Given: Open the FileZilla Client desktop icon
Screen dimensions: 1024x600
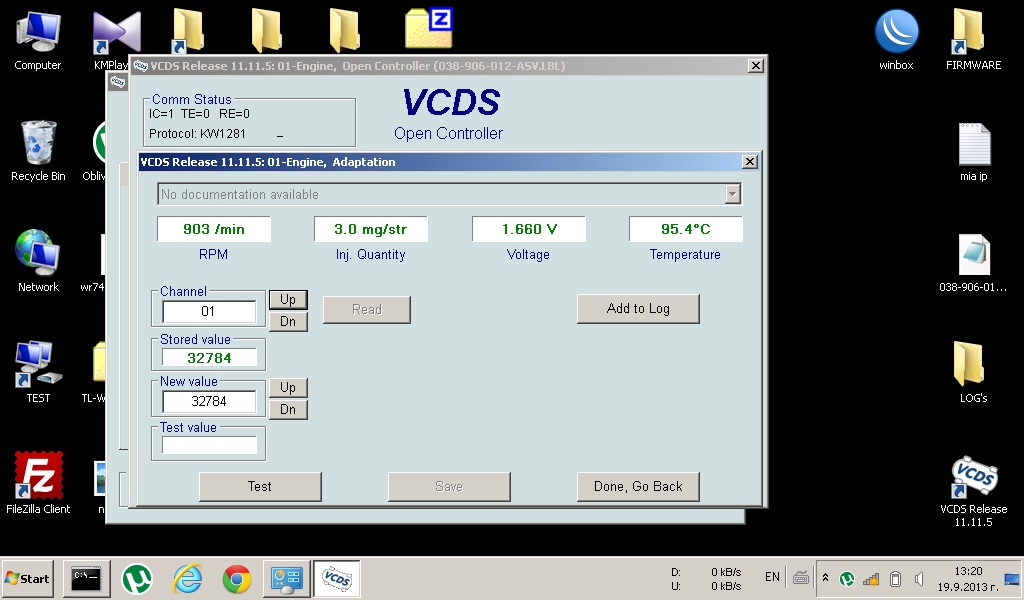Looking at the screenshot, I should (x=38, y=475).
